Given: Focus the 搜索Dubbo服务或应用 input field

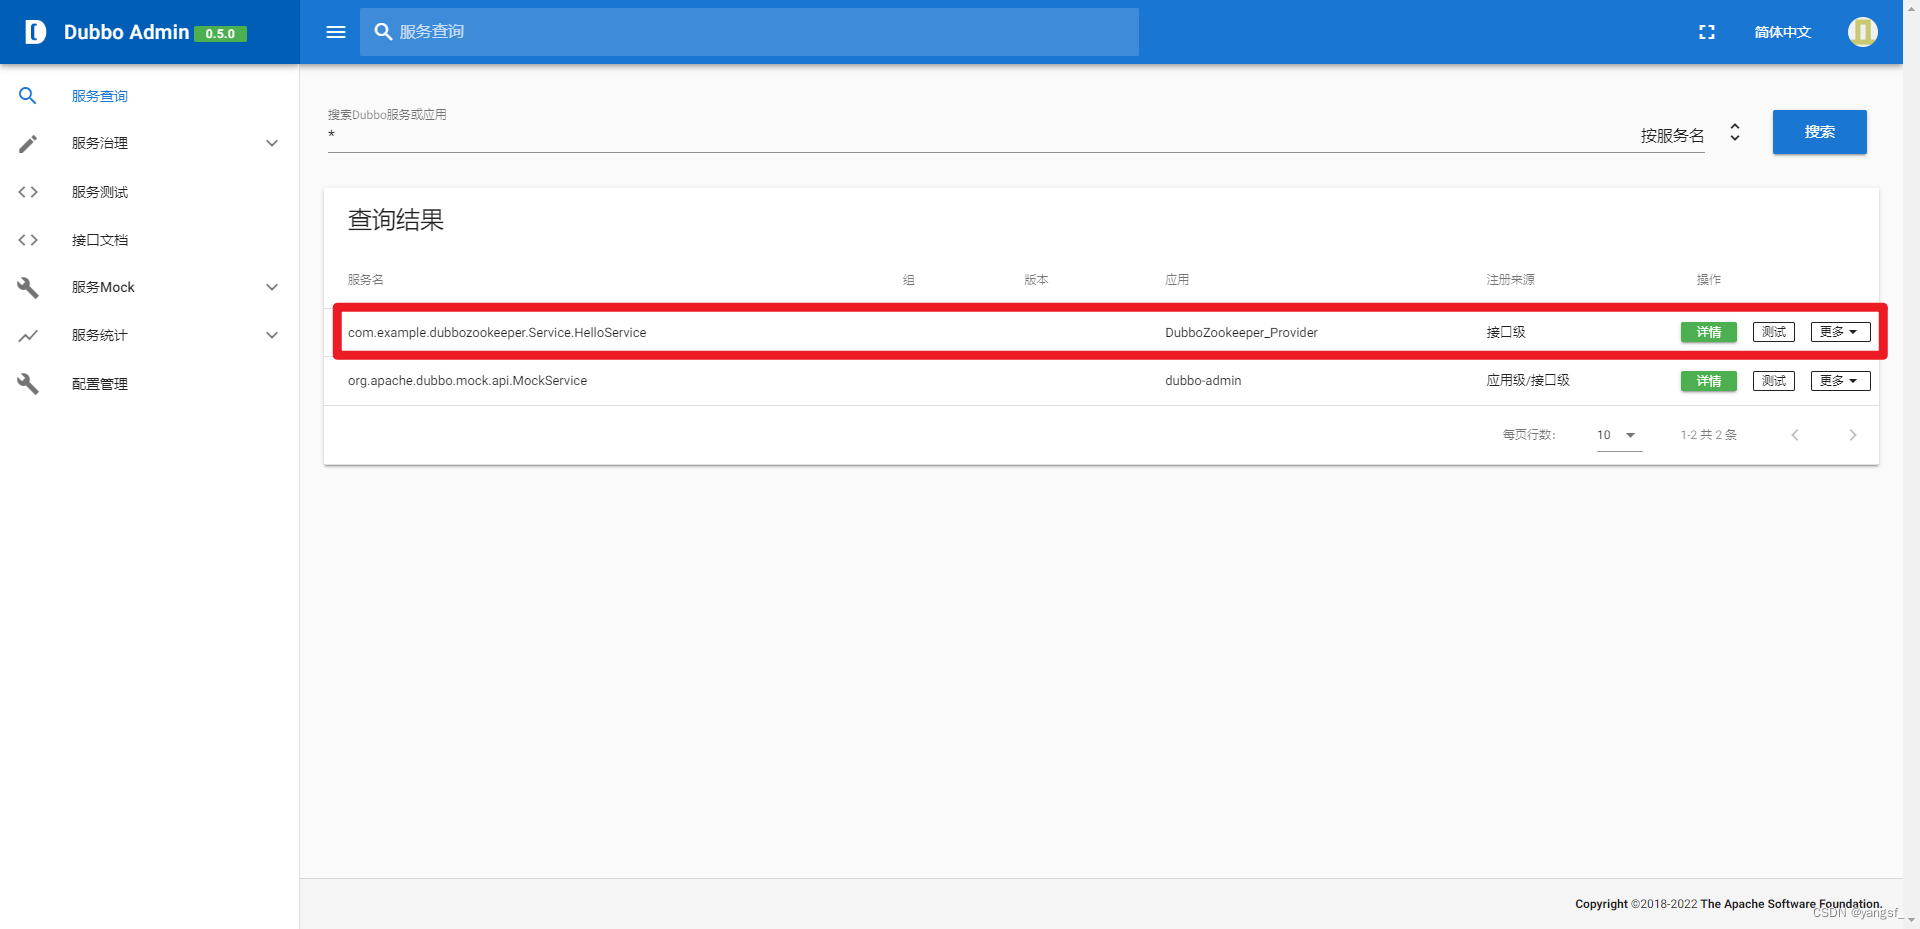Looking at the screenshot, I should (x=980, y=135).
